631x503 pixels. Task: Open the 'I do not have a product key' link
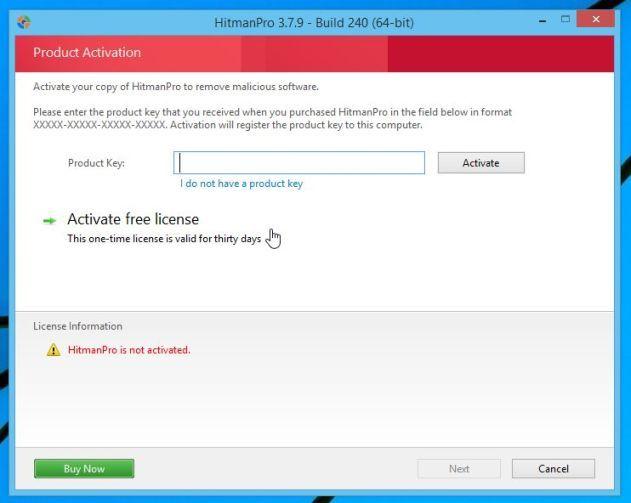coord(241,183)
